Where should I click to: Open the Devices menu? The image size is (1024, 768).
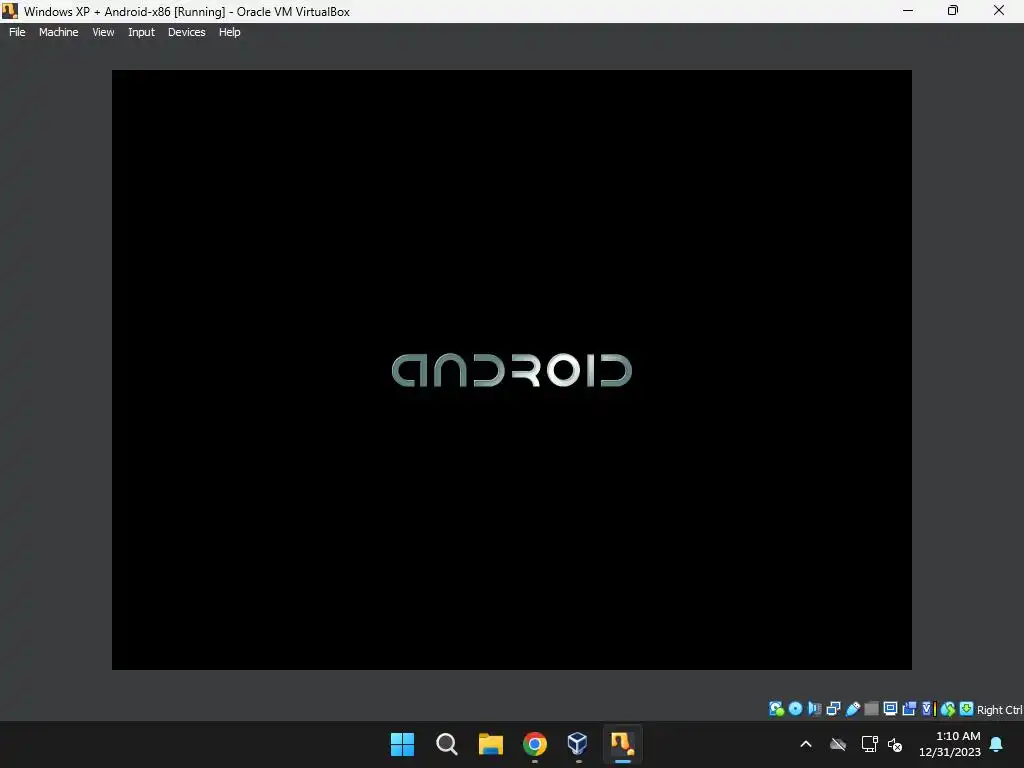pyautogui.click(x=186, y=32)
